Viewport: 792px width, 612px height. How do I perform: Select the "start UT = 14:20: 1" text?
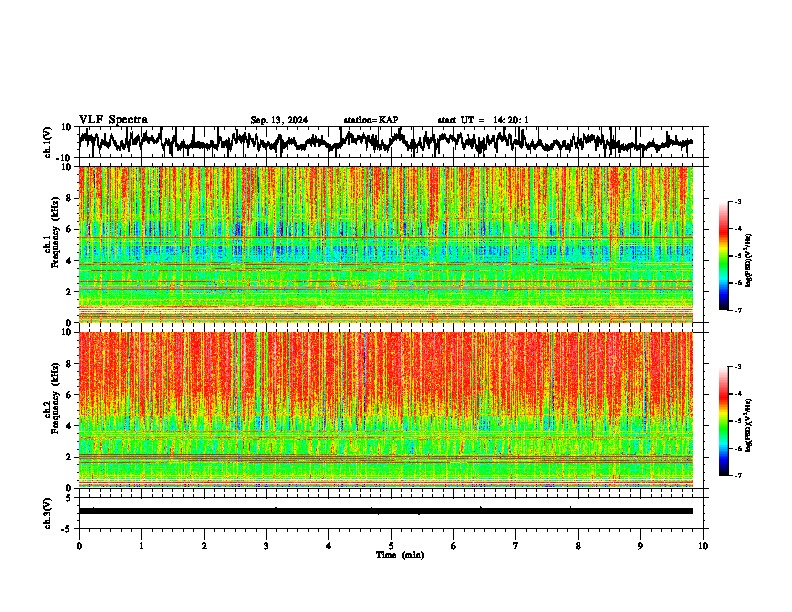point(483,120)
